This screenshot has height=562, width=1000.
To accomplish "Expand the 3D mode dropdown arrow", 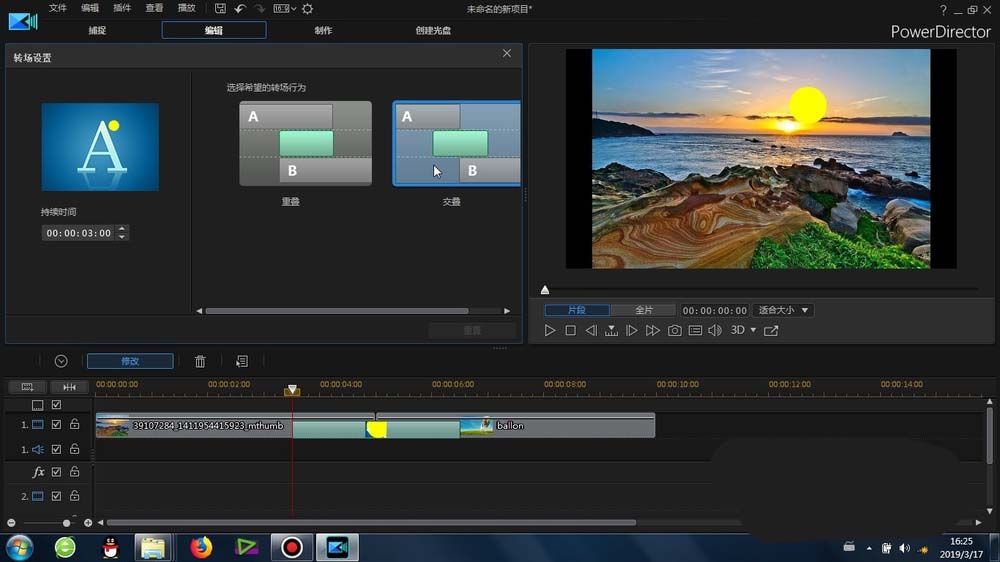I will pyautogui.click(x=753, y=330).
